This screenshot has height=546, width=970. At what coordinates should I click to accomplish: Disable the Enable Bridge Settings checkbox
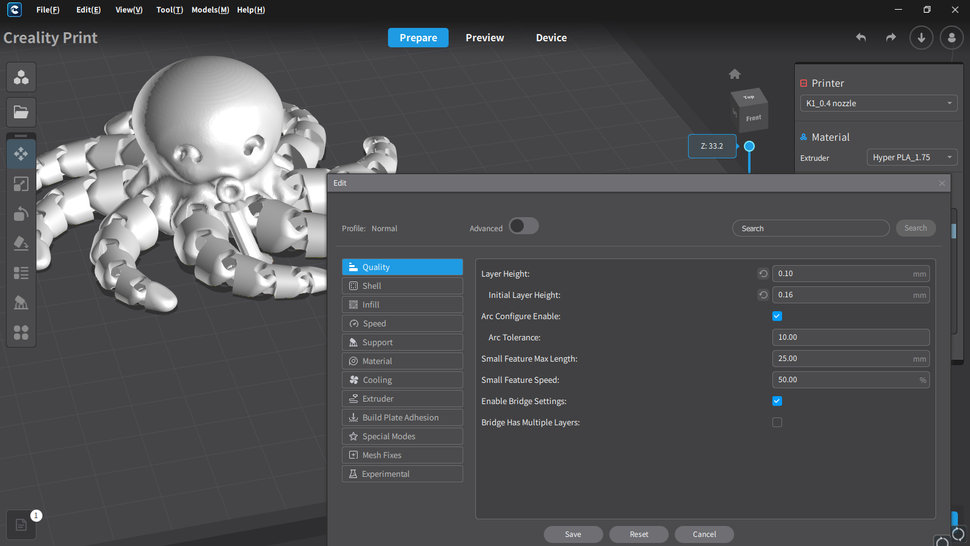[x=777, y=401]
